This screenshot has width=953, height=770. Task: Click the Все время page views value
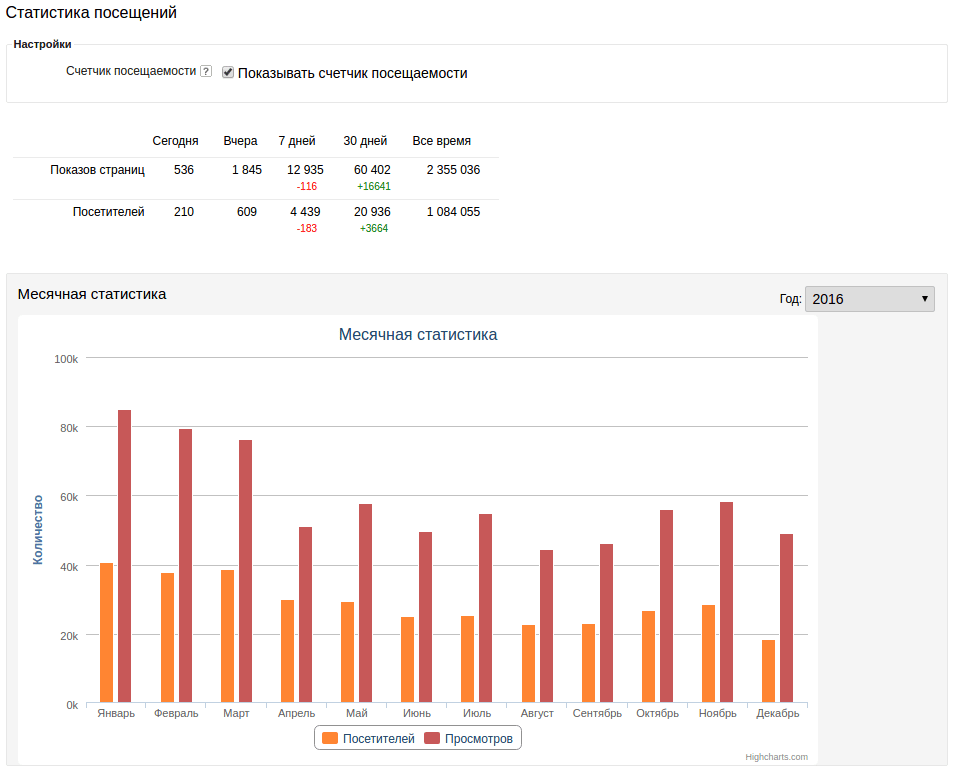(453, 170)
